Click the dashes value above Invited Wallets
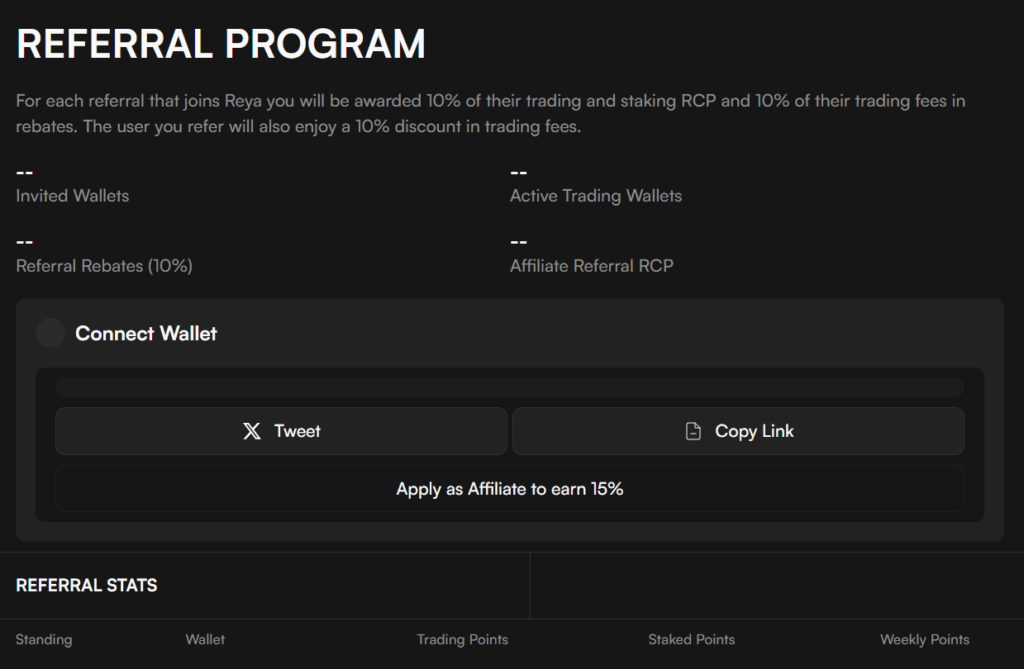Image resolution: width=1024 pixels, height=669 pixels. click(x=25, y=172)
